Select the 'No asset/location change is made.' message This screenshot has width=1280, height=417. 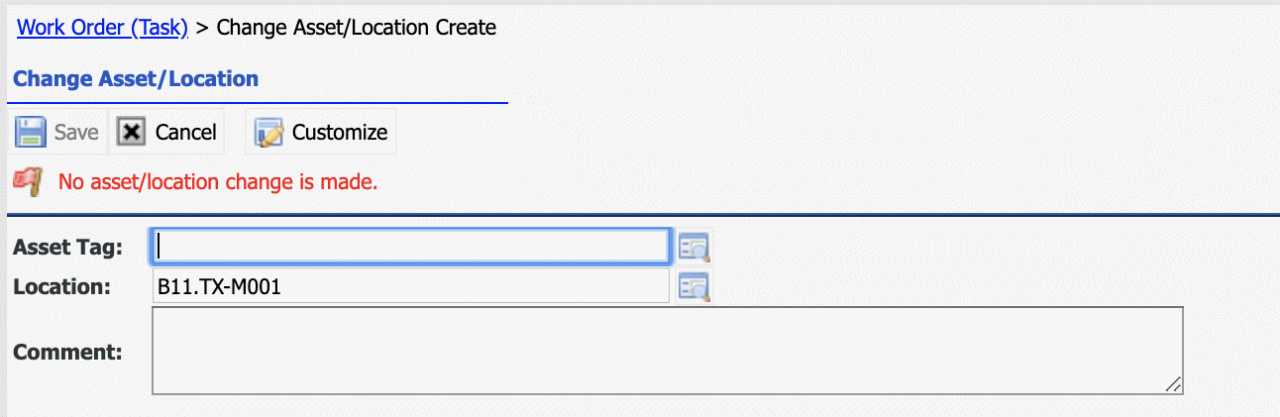coord(218,182)
